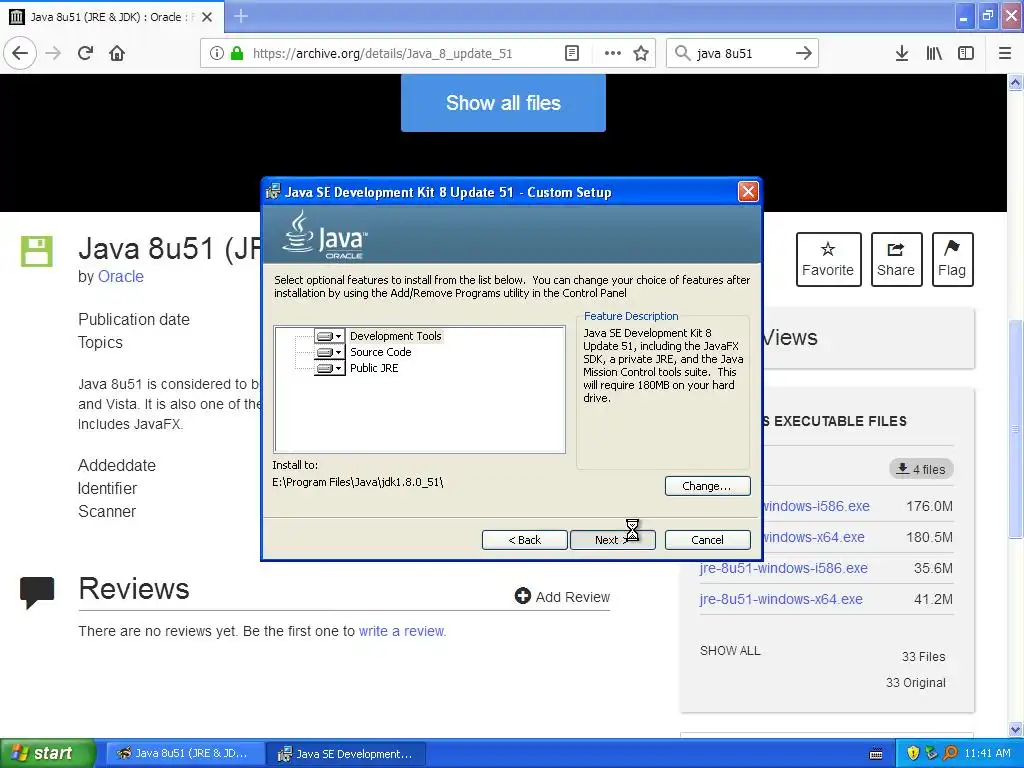The image size is (1024, 768).
Task: Click the 33 Original files text
Action: [x=916, y=682]
